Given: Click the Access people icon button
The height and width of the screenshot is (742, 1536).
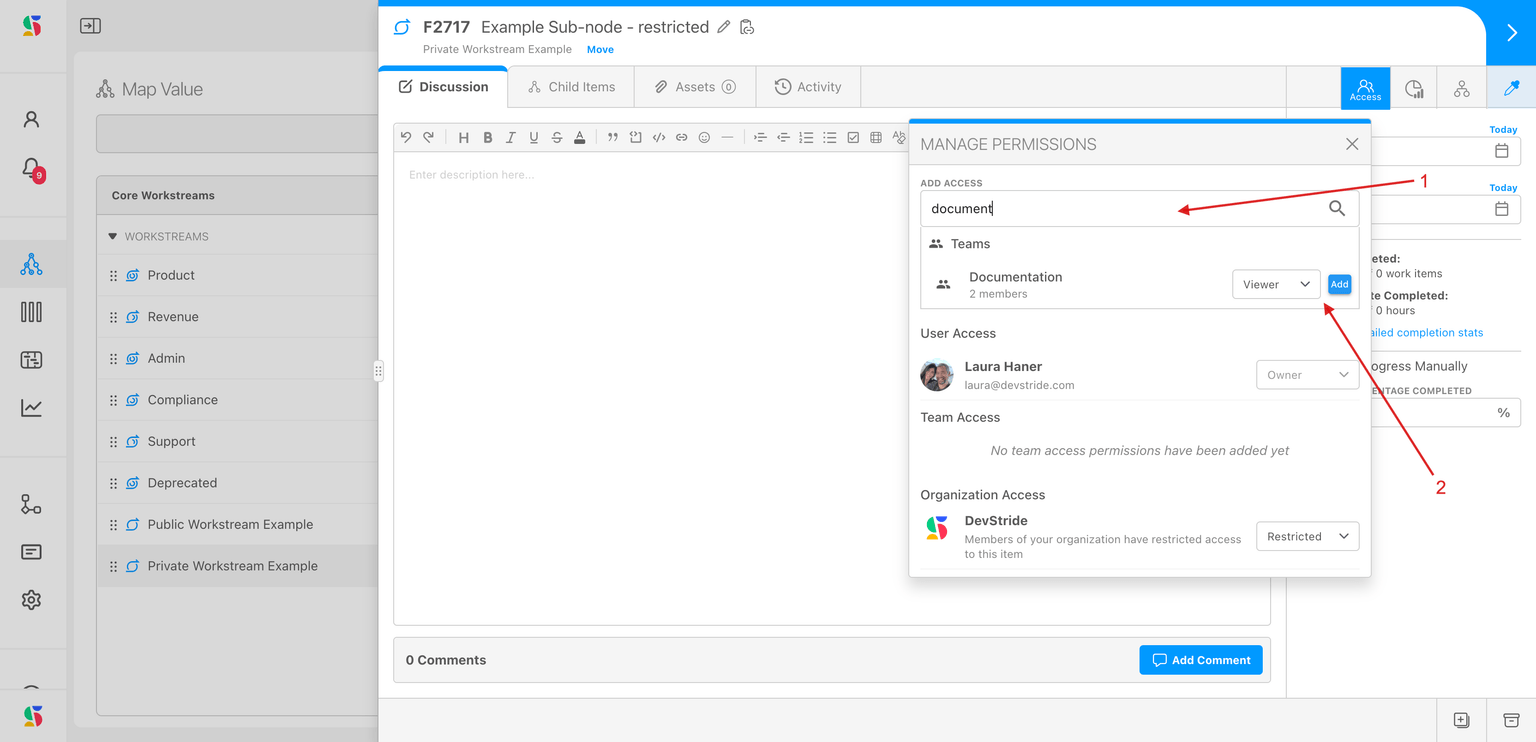Looking at the screenshot, I should [1365, 89].
